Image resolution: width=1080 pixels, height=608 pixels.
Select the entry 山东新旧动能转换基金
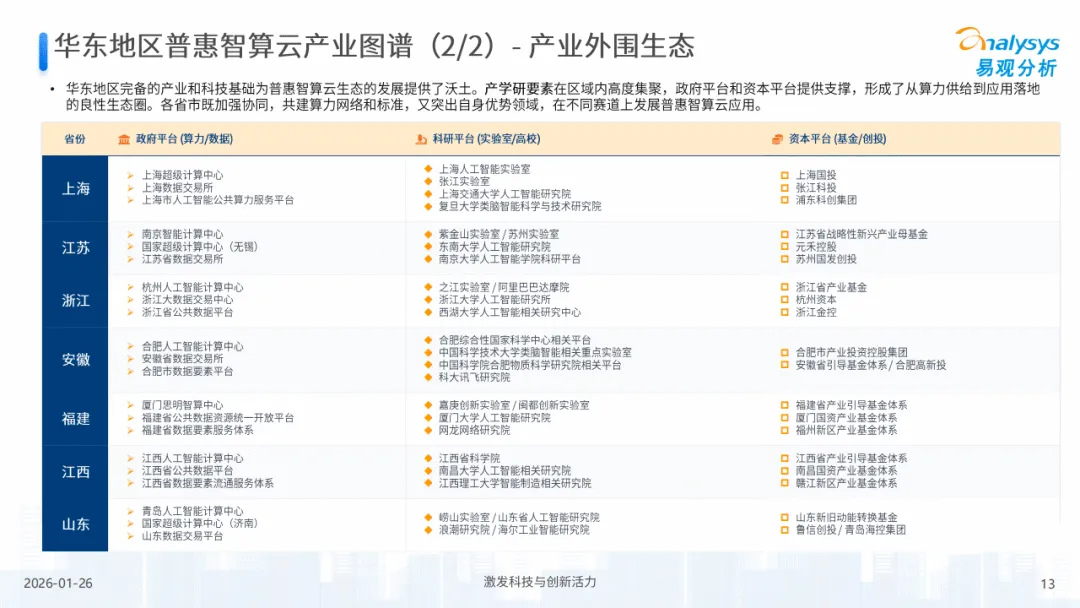[847, 518]
